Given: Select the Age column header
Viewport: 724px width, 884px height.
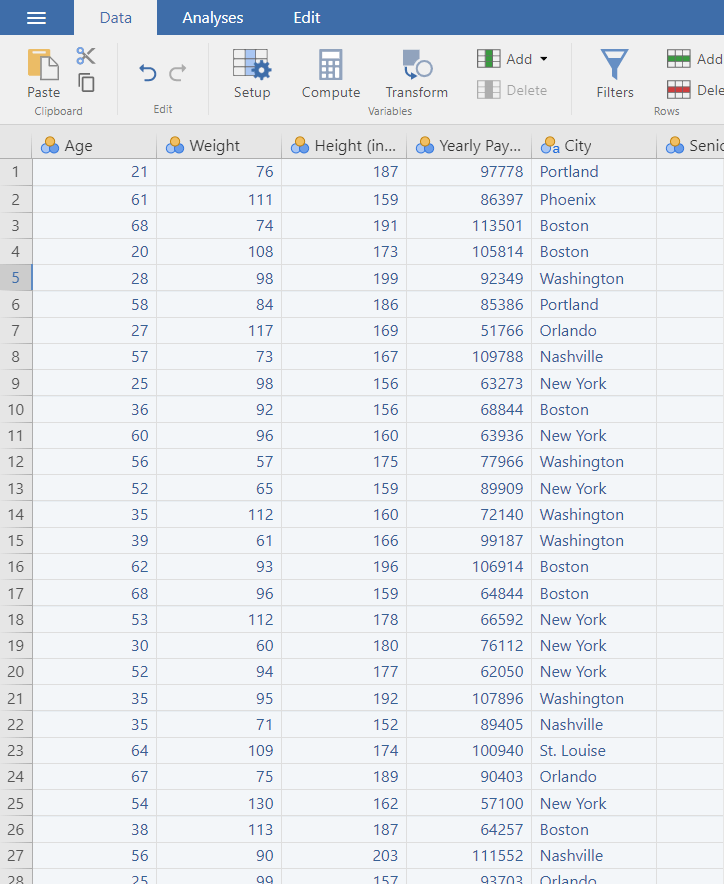Looking at the screenshot, I should coord(94,145).
